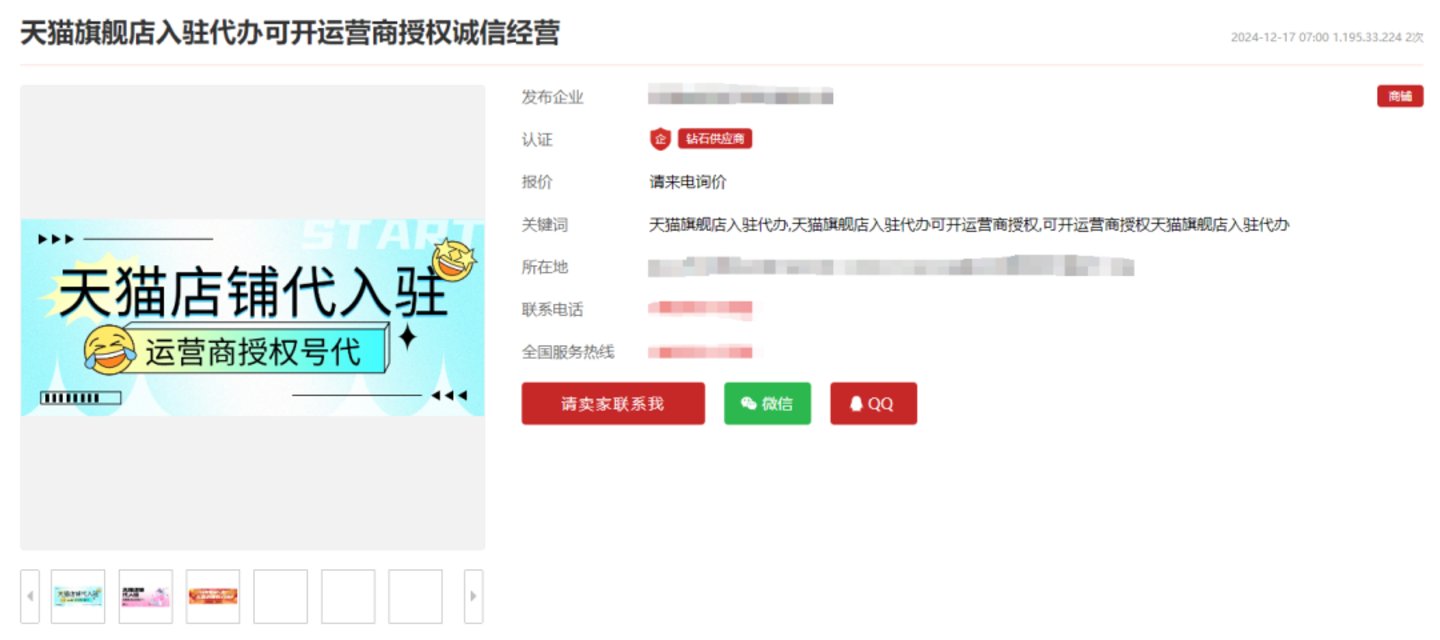Click the WeChat icon on green button
The image size is (1440, 640).
tap(748, 404)
